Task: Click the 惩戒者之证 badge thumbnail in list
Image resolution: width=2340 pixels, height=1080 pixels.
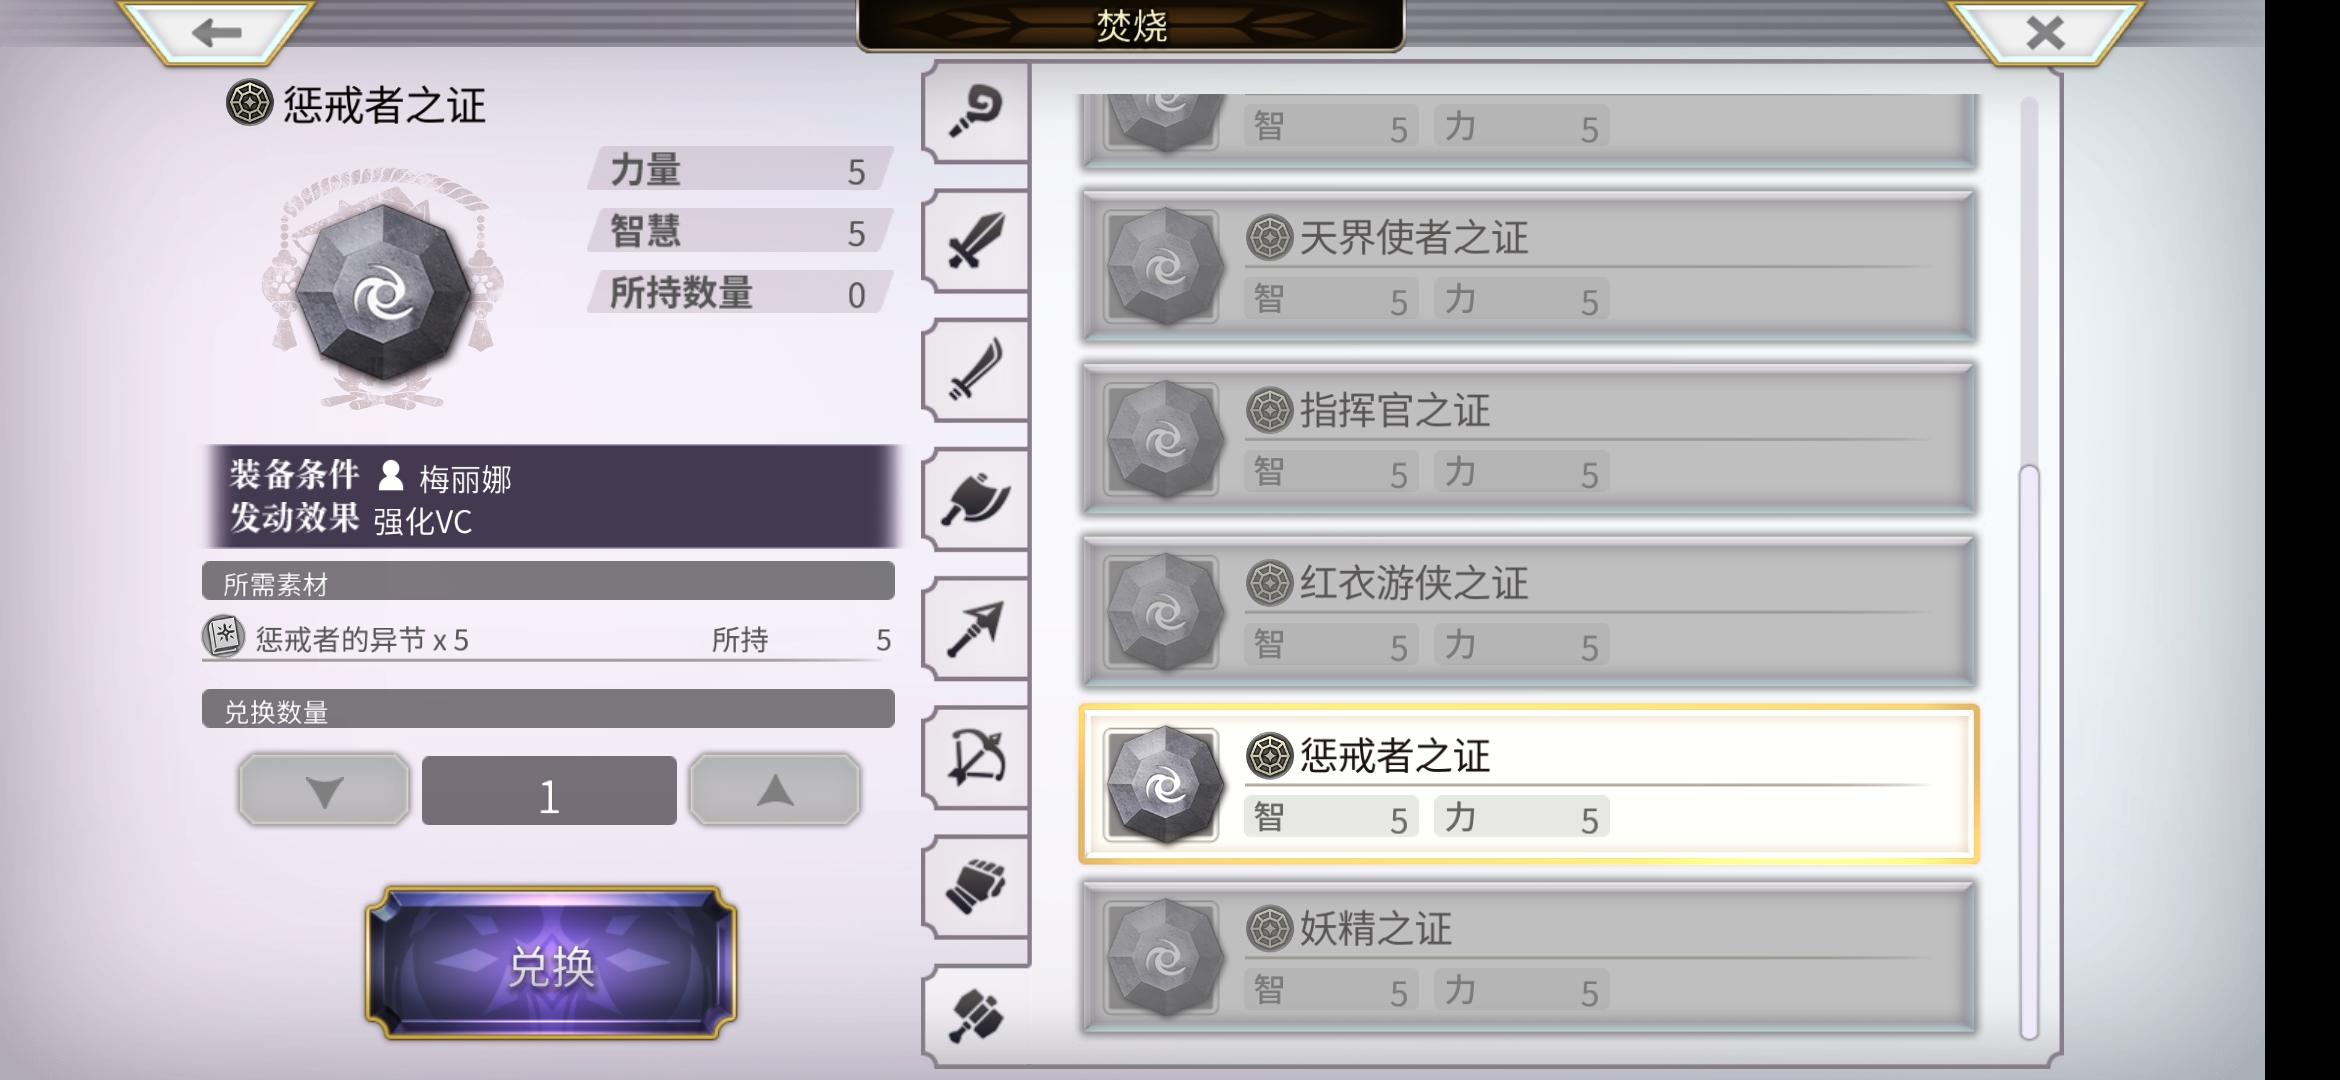Action: (x=1162, y=785)
